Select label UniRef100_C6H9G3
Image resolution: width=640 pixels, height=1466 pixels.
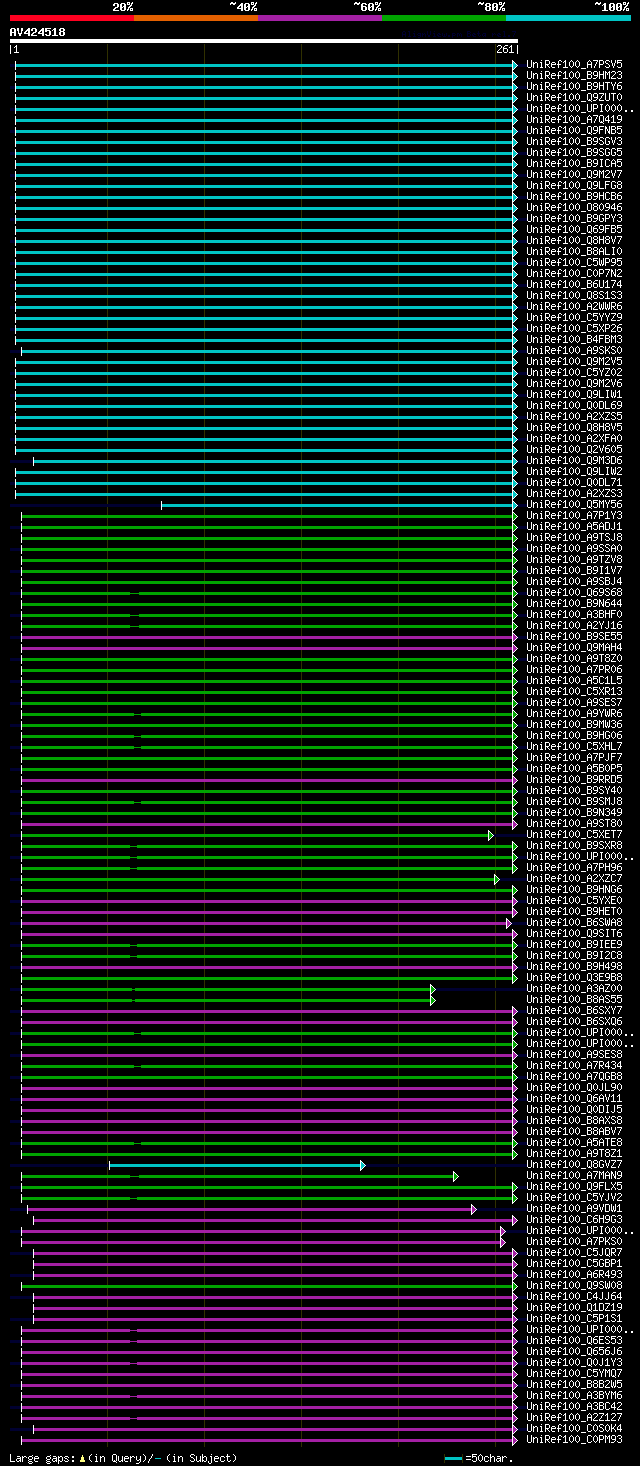[x=574, y=1219]
